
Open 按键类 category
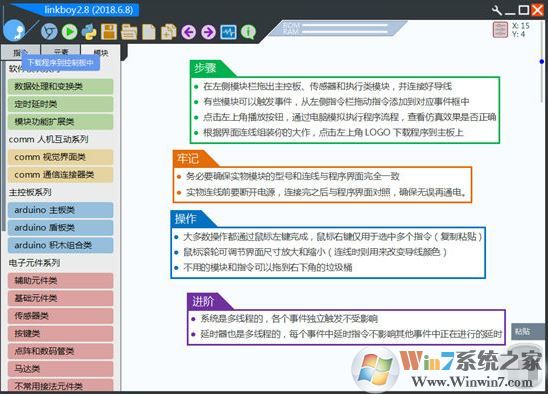(x=60, y=333)
